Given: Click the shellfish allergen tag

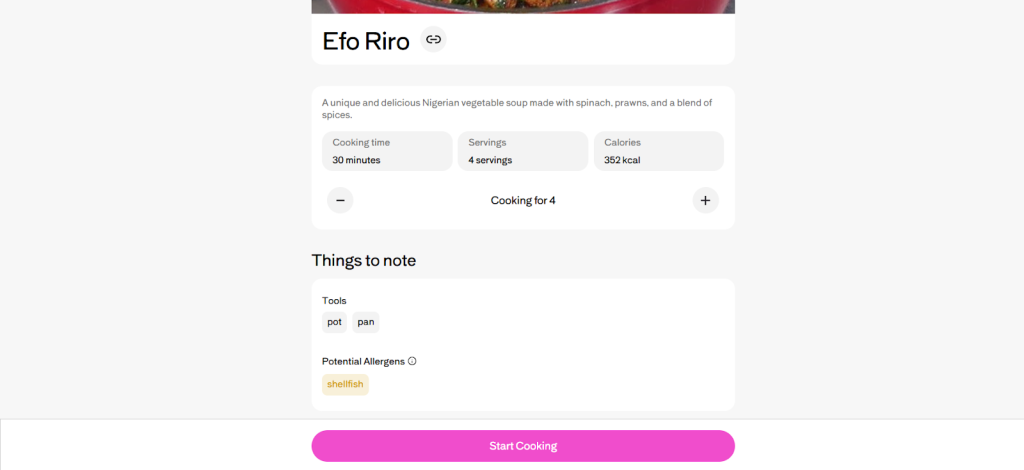Looking at the screenshot, I should [x=345, y=384].
